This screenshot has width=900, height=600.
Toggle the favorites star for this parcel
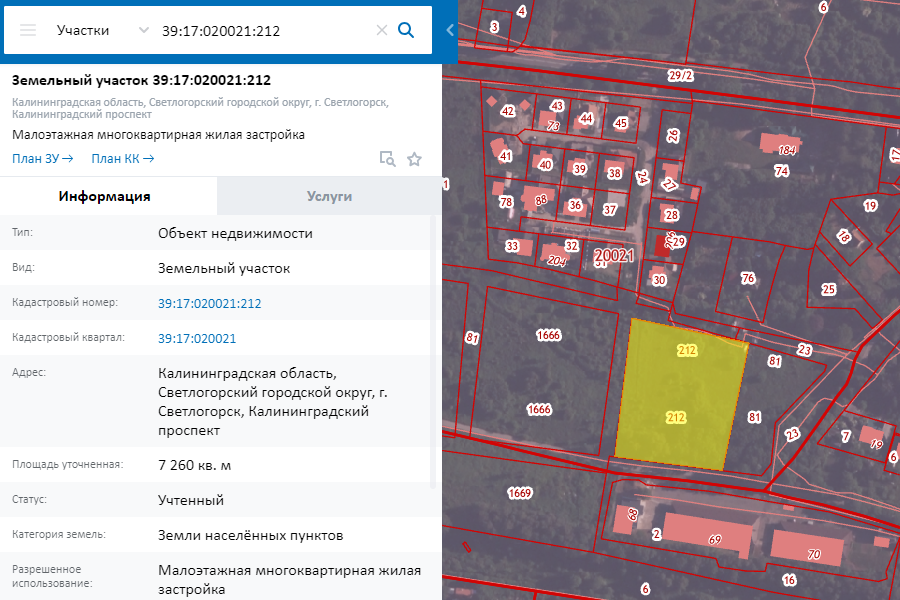coord(414,159)
